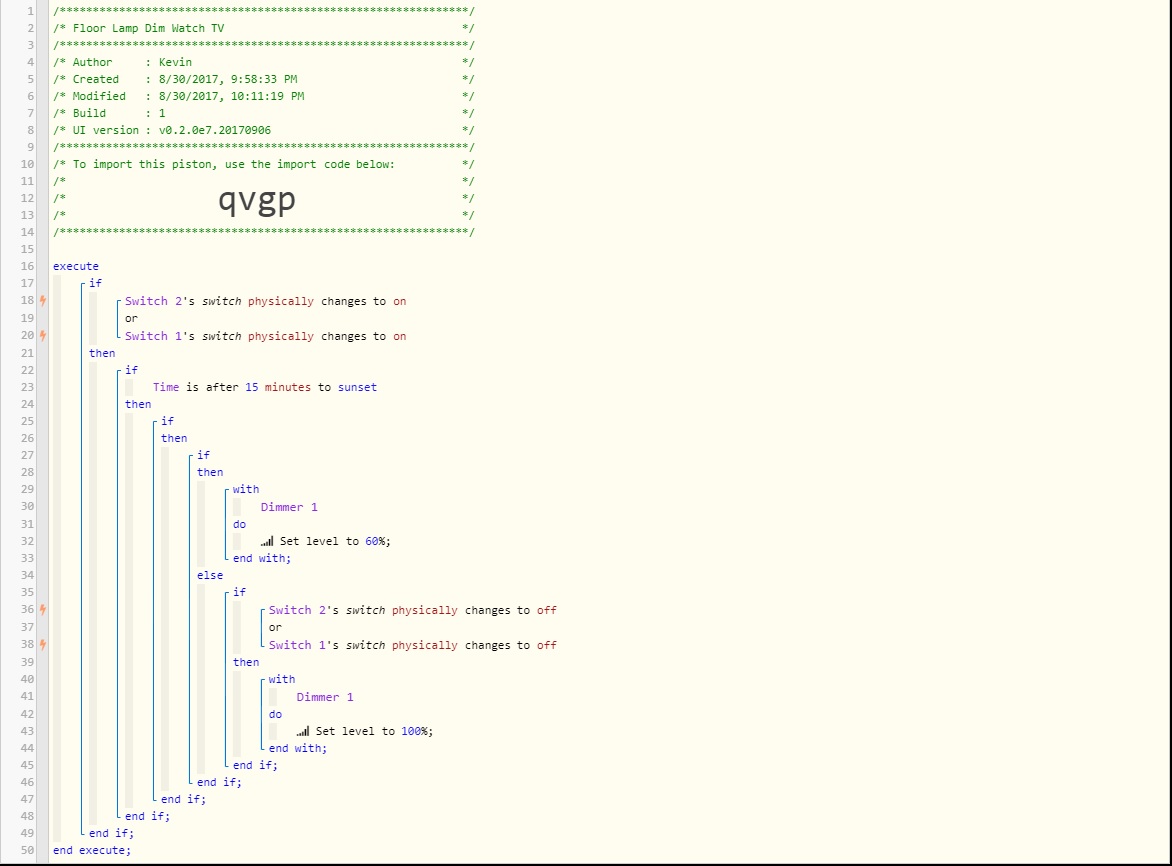Image resolution: width=1172 pixels, height=866 pixels.
Task: Click 'end execute;' on line 50
Action: [x=92, y=850]
